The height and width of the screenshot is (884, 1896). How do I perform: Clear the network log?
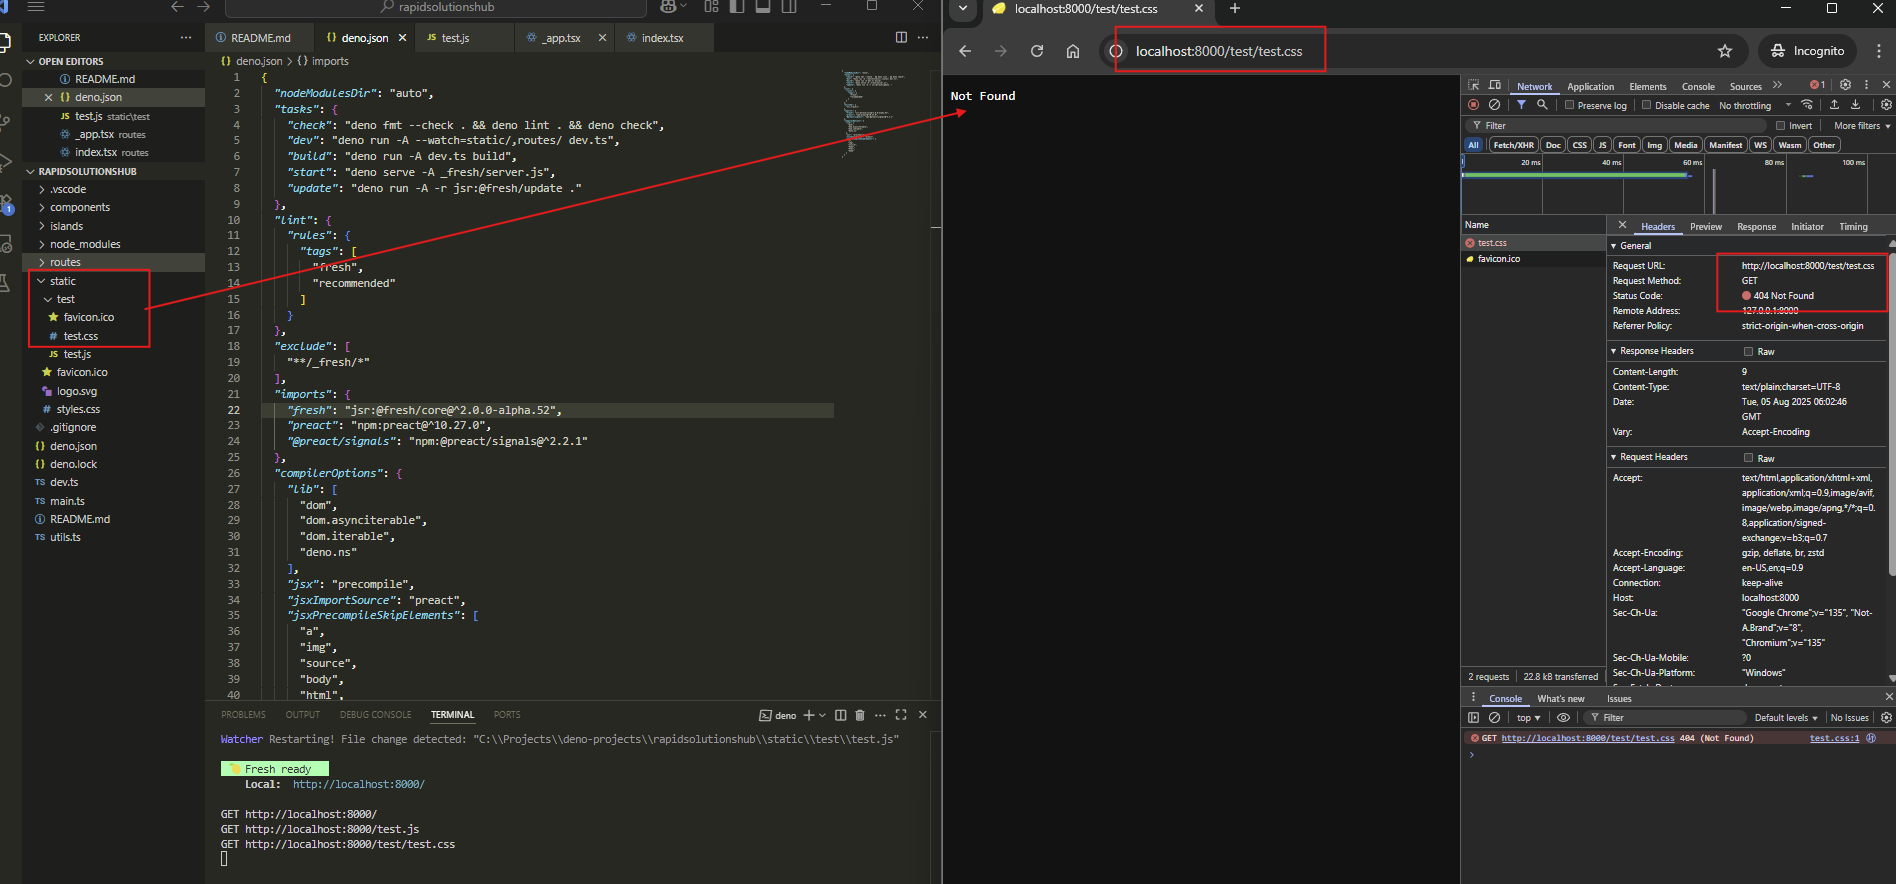[x=1494, y=105]
